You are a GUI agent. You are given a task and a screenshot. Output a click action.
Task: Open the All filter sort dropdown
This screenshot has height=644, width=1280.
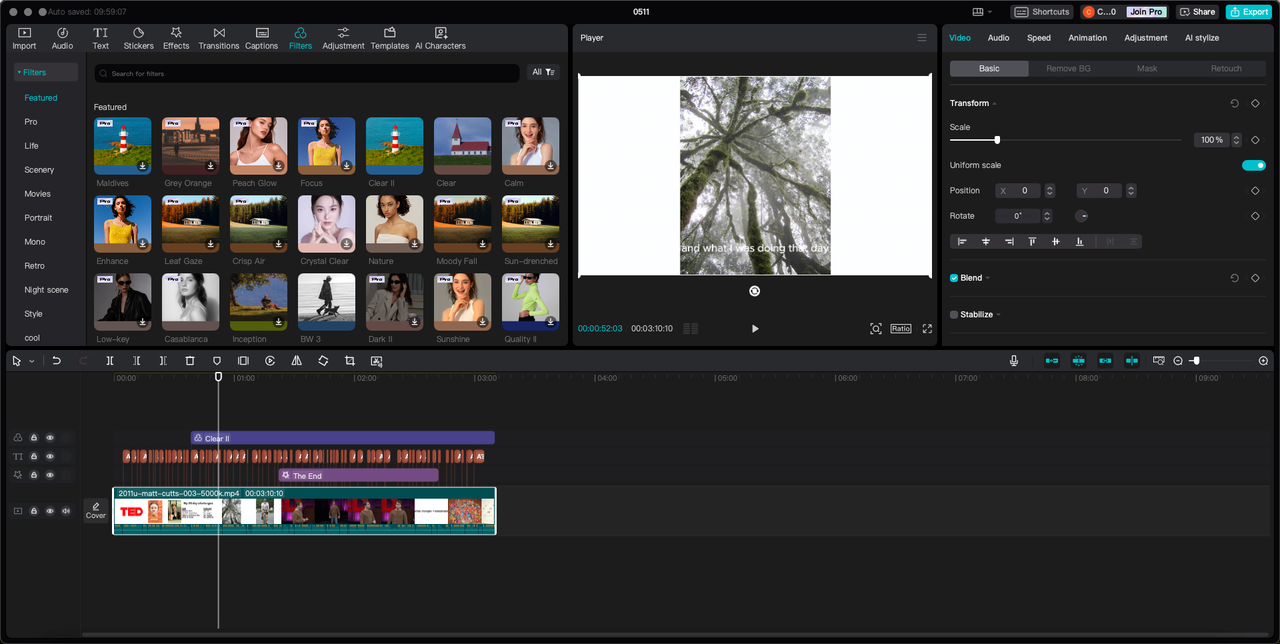(543, 72)
